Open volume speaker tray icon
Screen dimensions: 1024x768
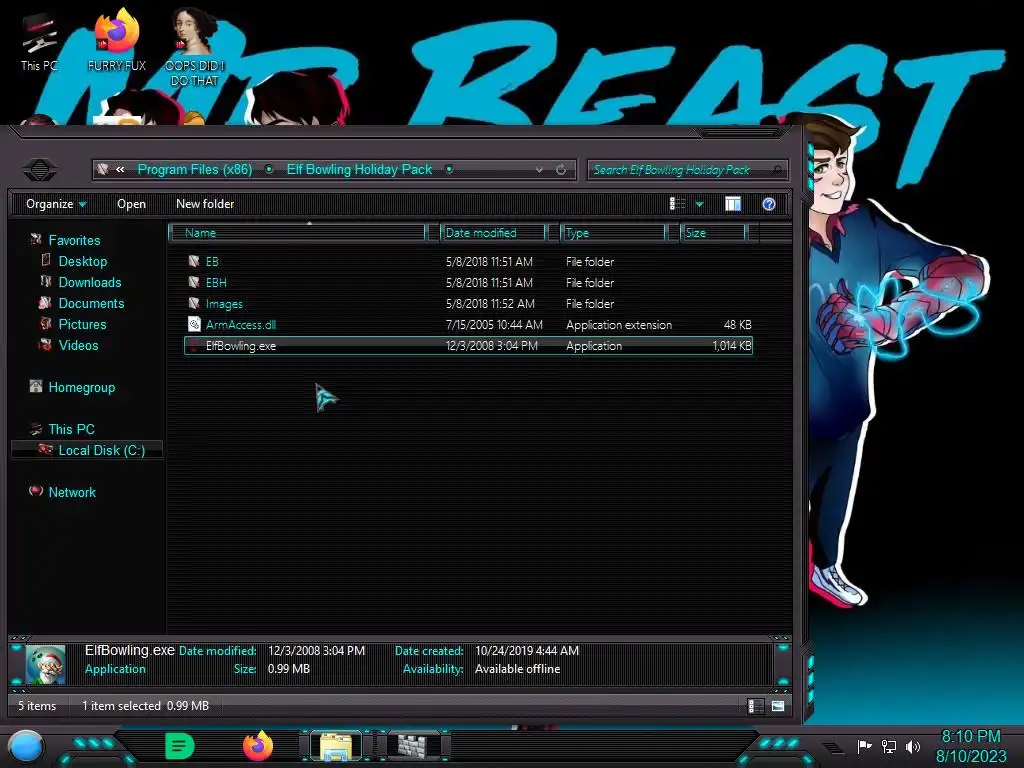click(x=912, y=746)
